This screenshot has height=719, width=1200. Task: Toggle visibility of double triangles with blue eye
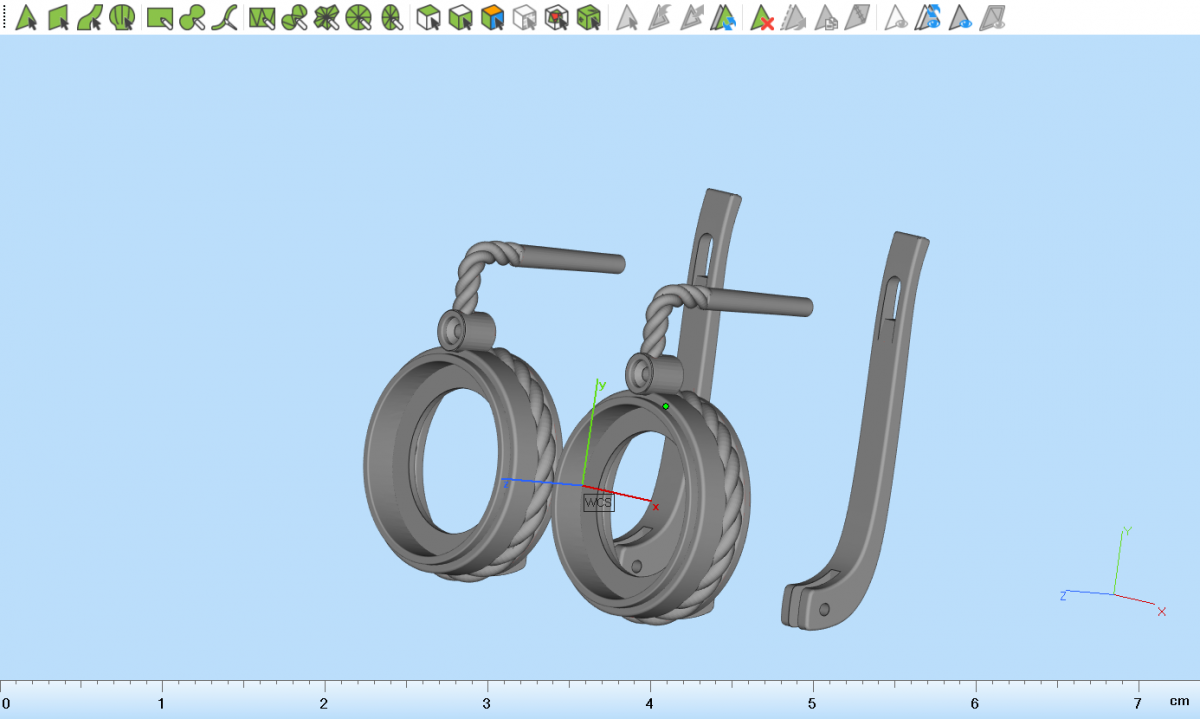[929, 17]
